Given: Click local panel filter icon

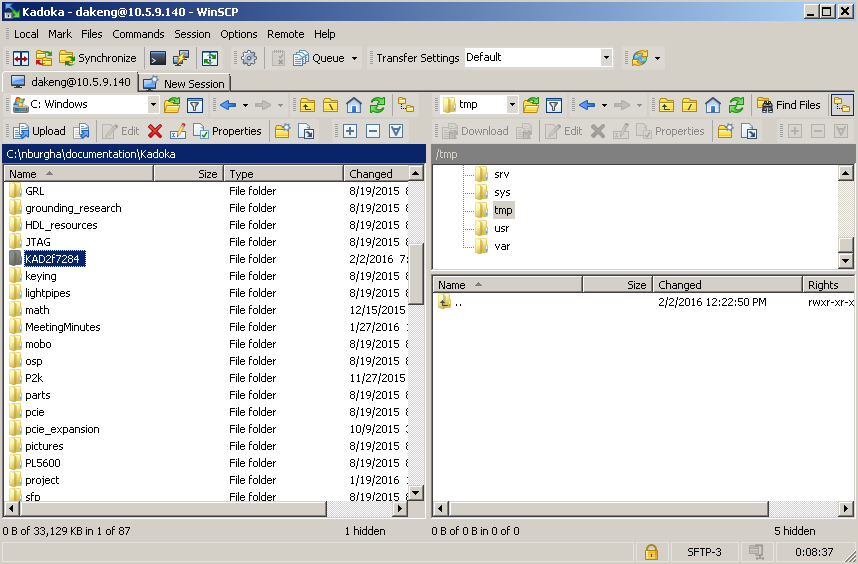Looking at the screenshot, I should [195, 105].
